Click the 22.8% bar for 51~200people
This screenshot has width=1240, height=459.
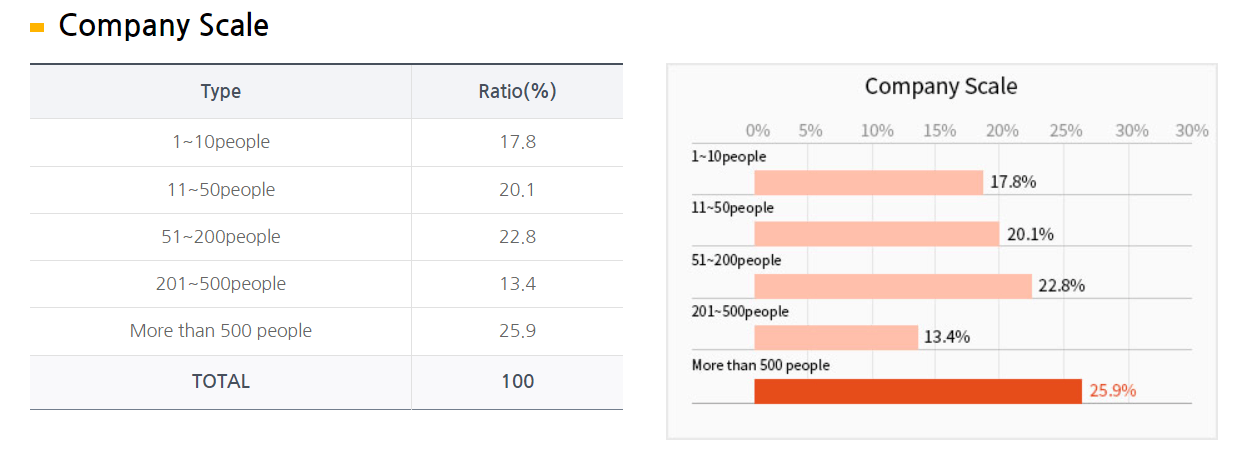click(x=892, y=286)
